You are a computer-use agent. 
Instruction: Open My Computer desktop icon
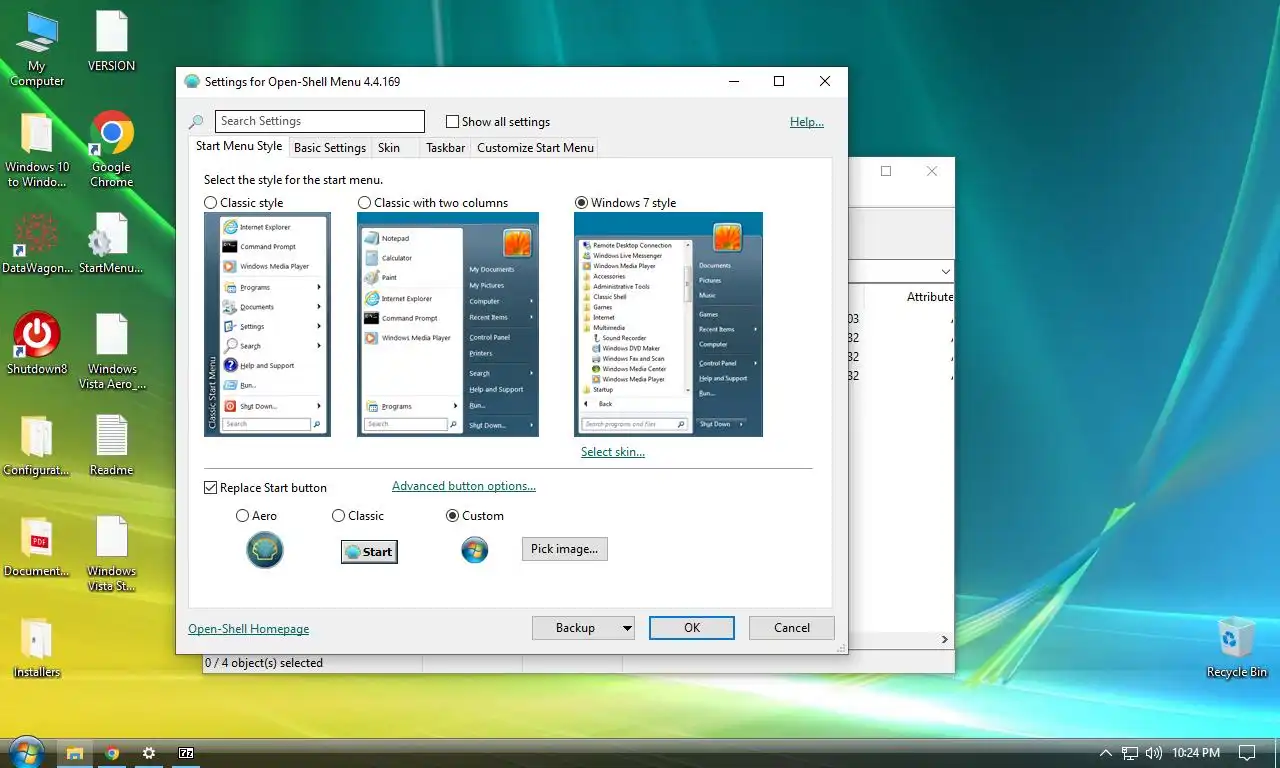(37, 48)
